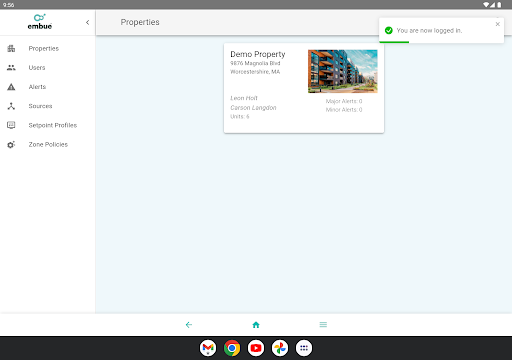The height and width of the screenshot is (360, 512).
Task: Open the Alerts menu item
Action: pos(37,87)
